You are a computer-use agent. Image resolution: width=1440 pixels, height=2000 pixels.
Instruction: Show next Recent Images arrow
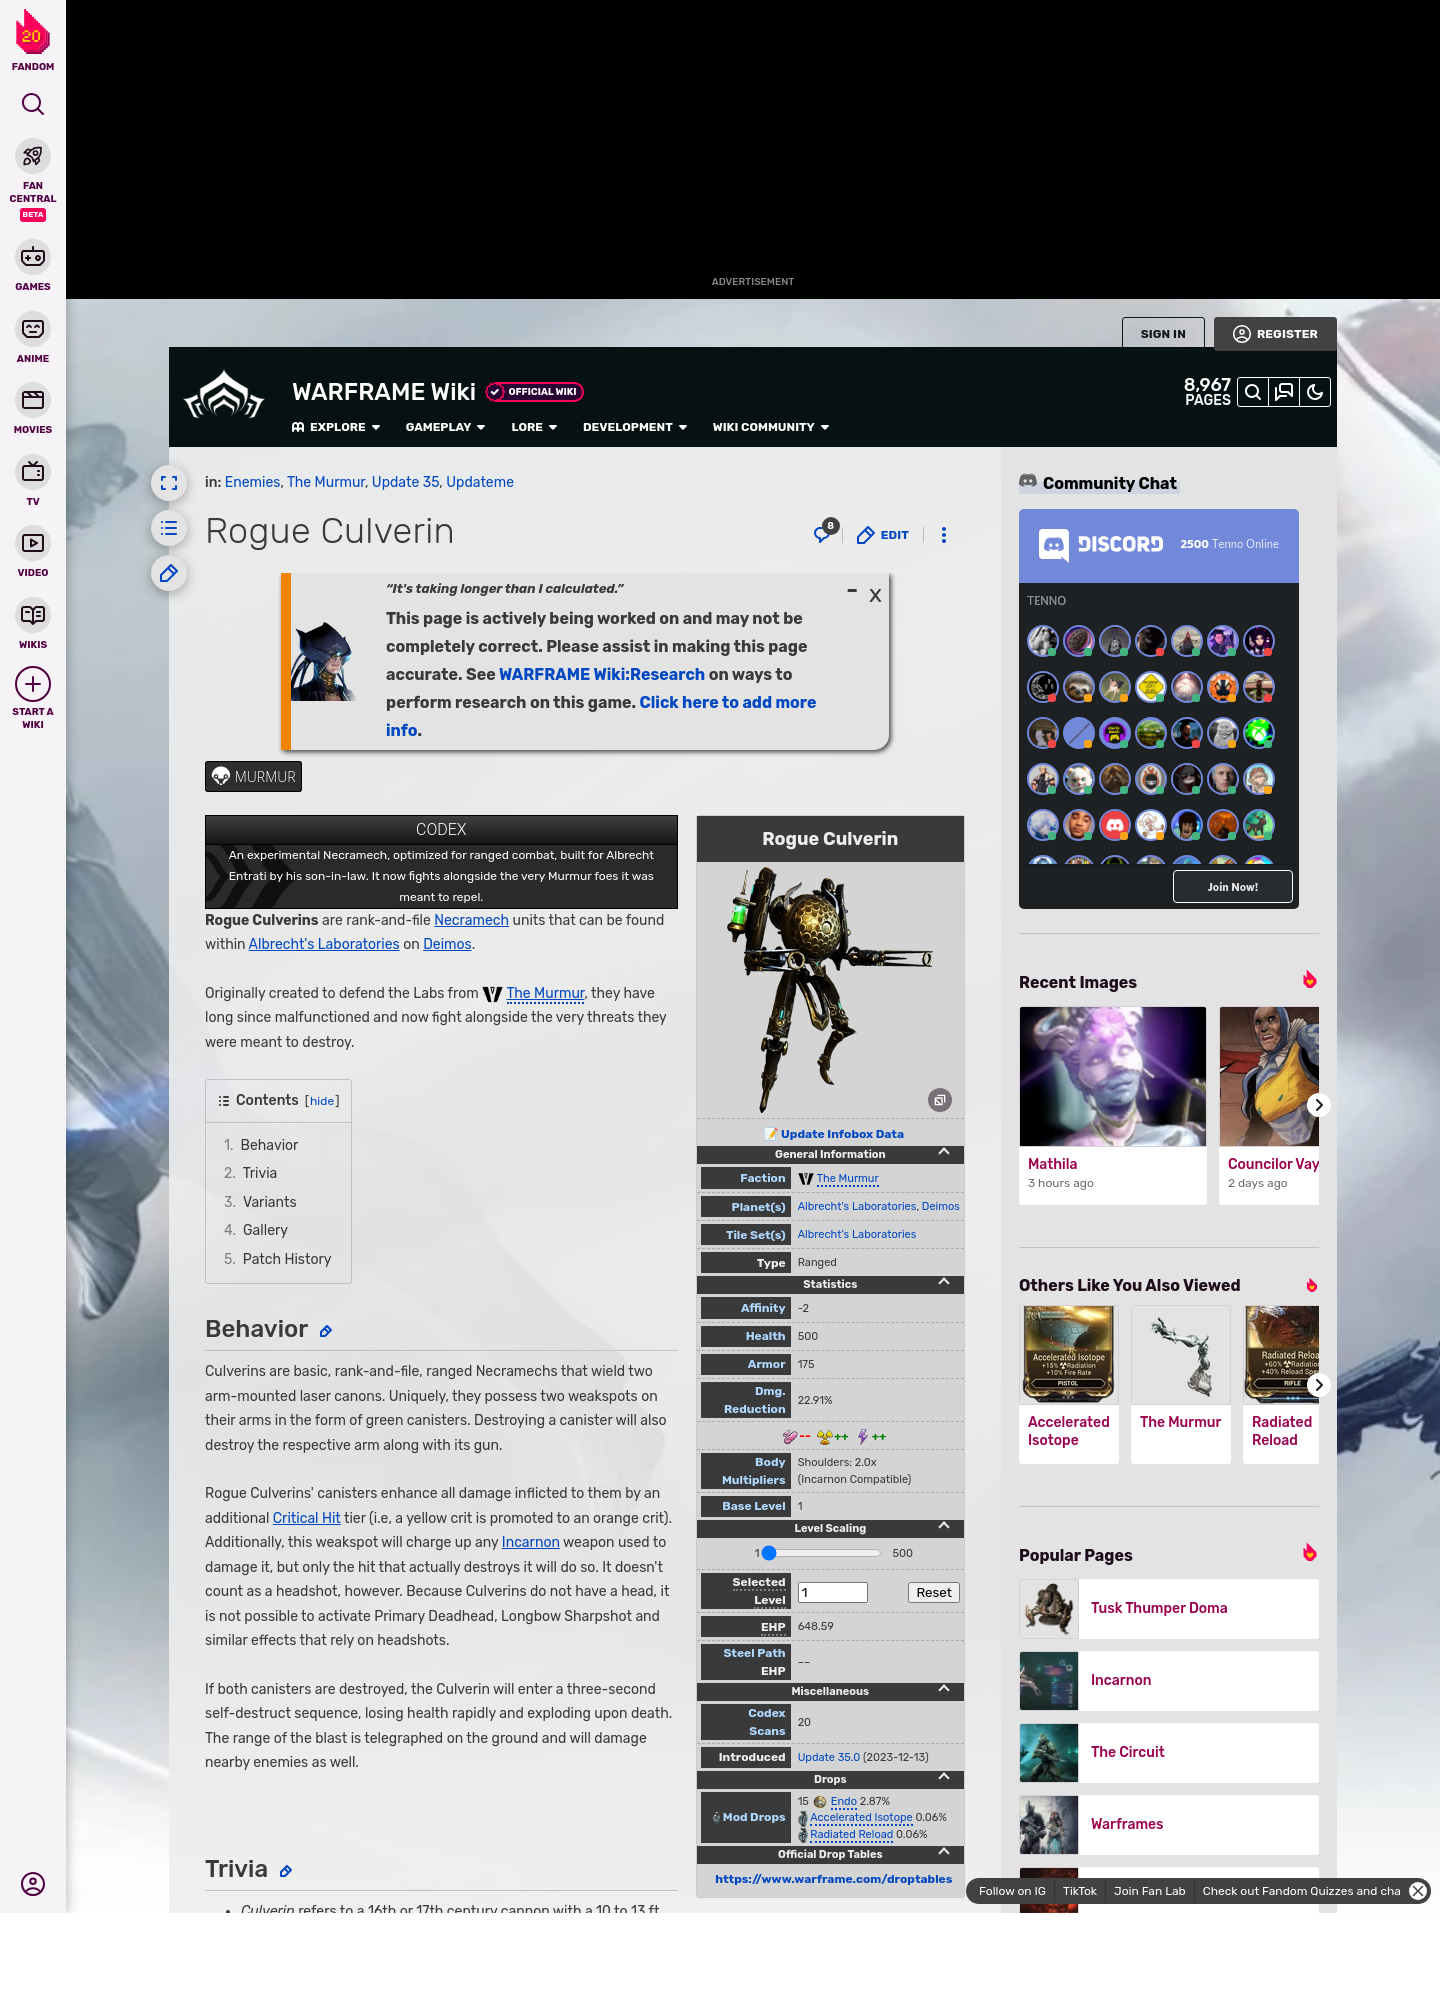1319,1105
